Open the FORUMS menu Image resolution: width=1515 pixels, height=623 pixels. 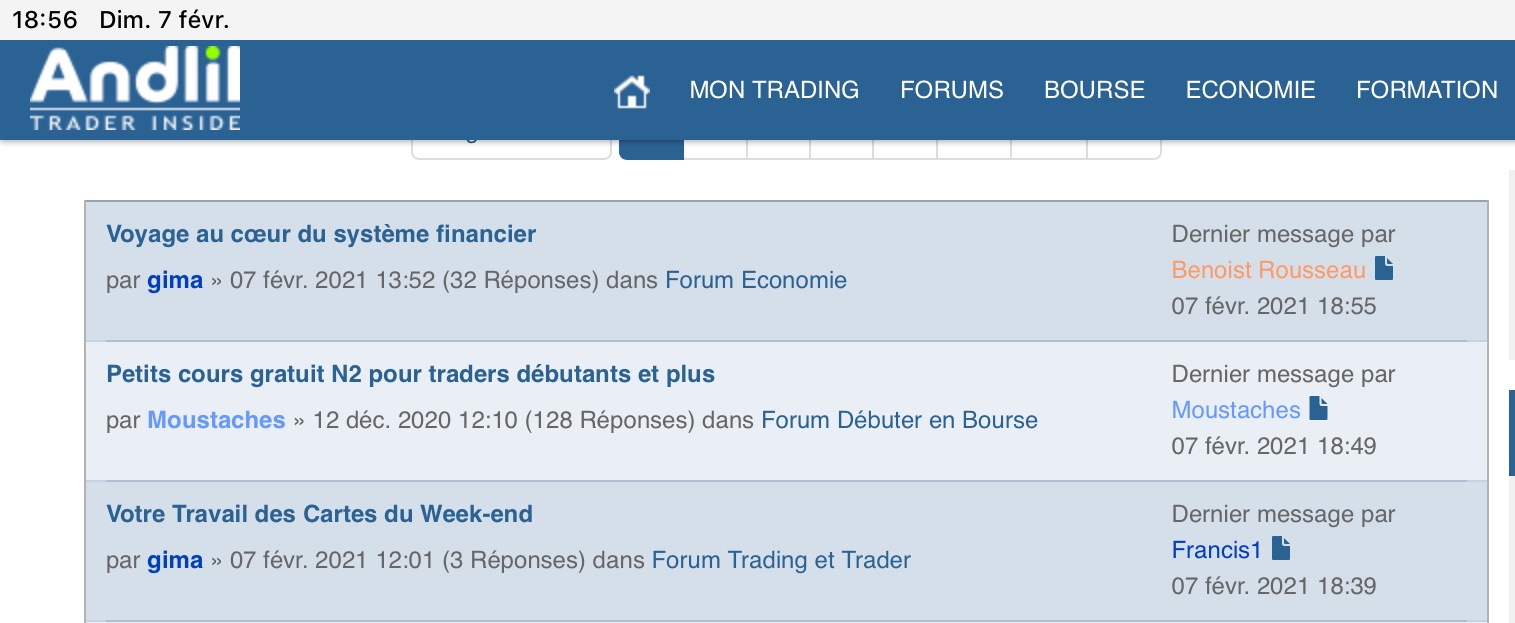coord(951,90)
